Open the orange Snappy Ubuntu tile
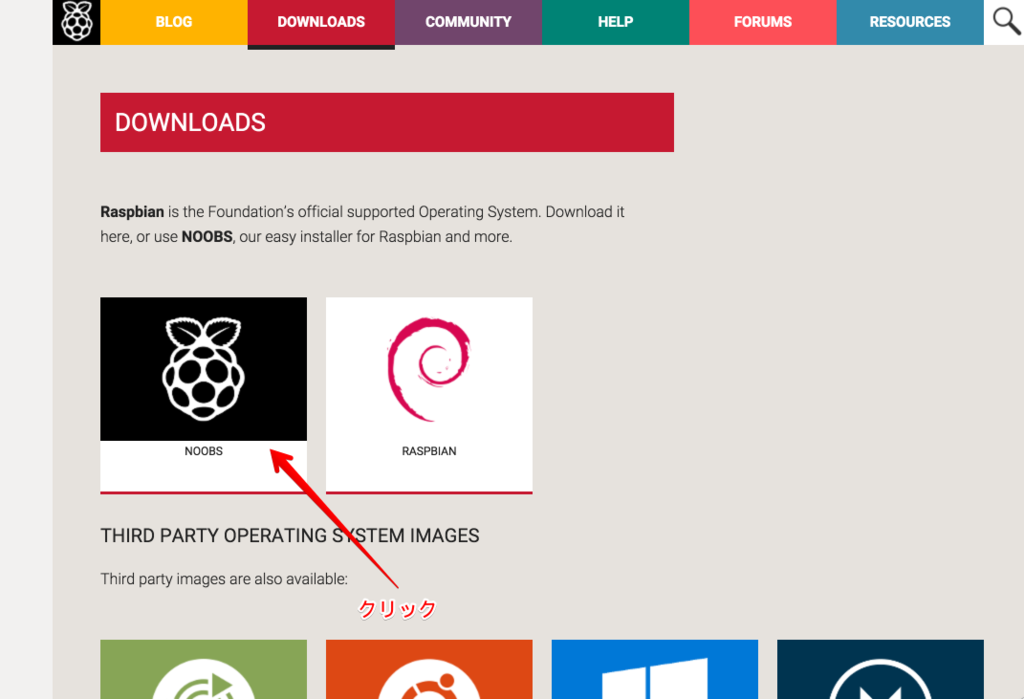This screenshot has width=1024, height=699. 429,670
